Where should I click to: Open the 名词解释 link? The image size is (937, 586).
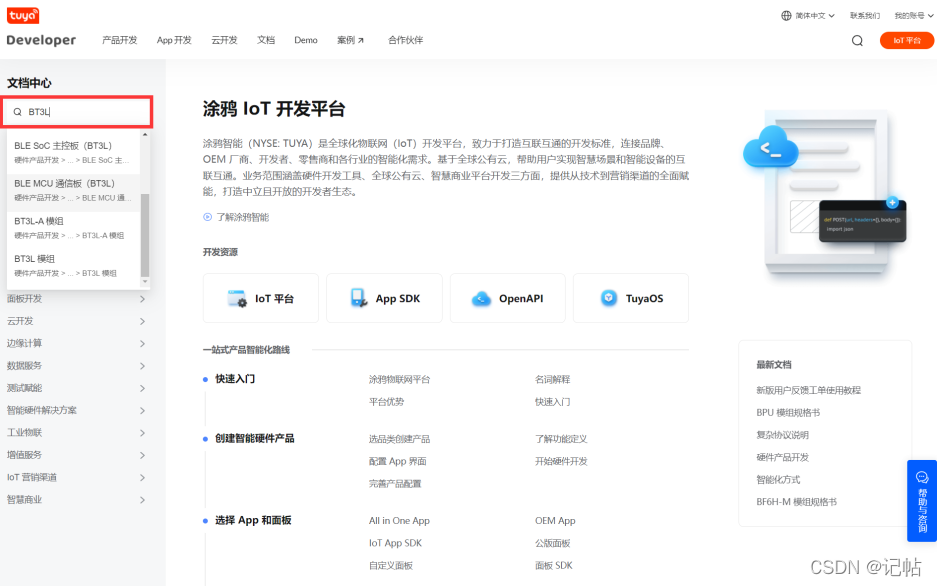(x=552, y=379)
